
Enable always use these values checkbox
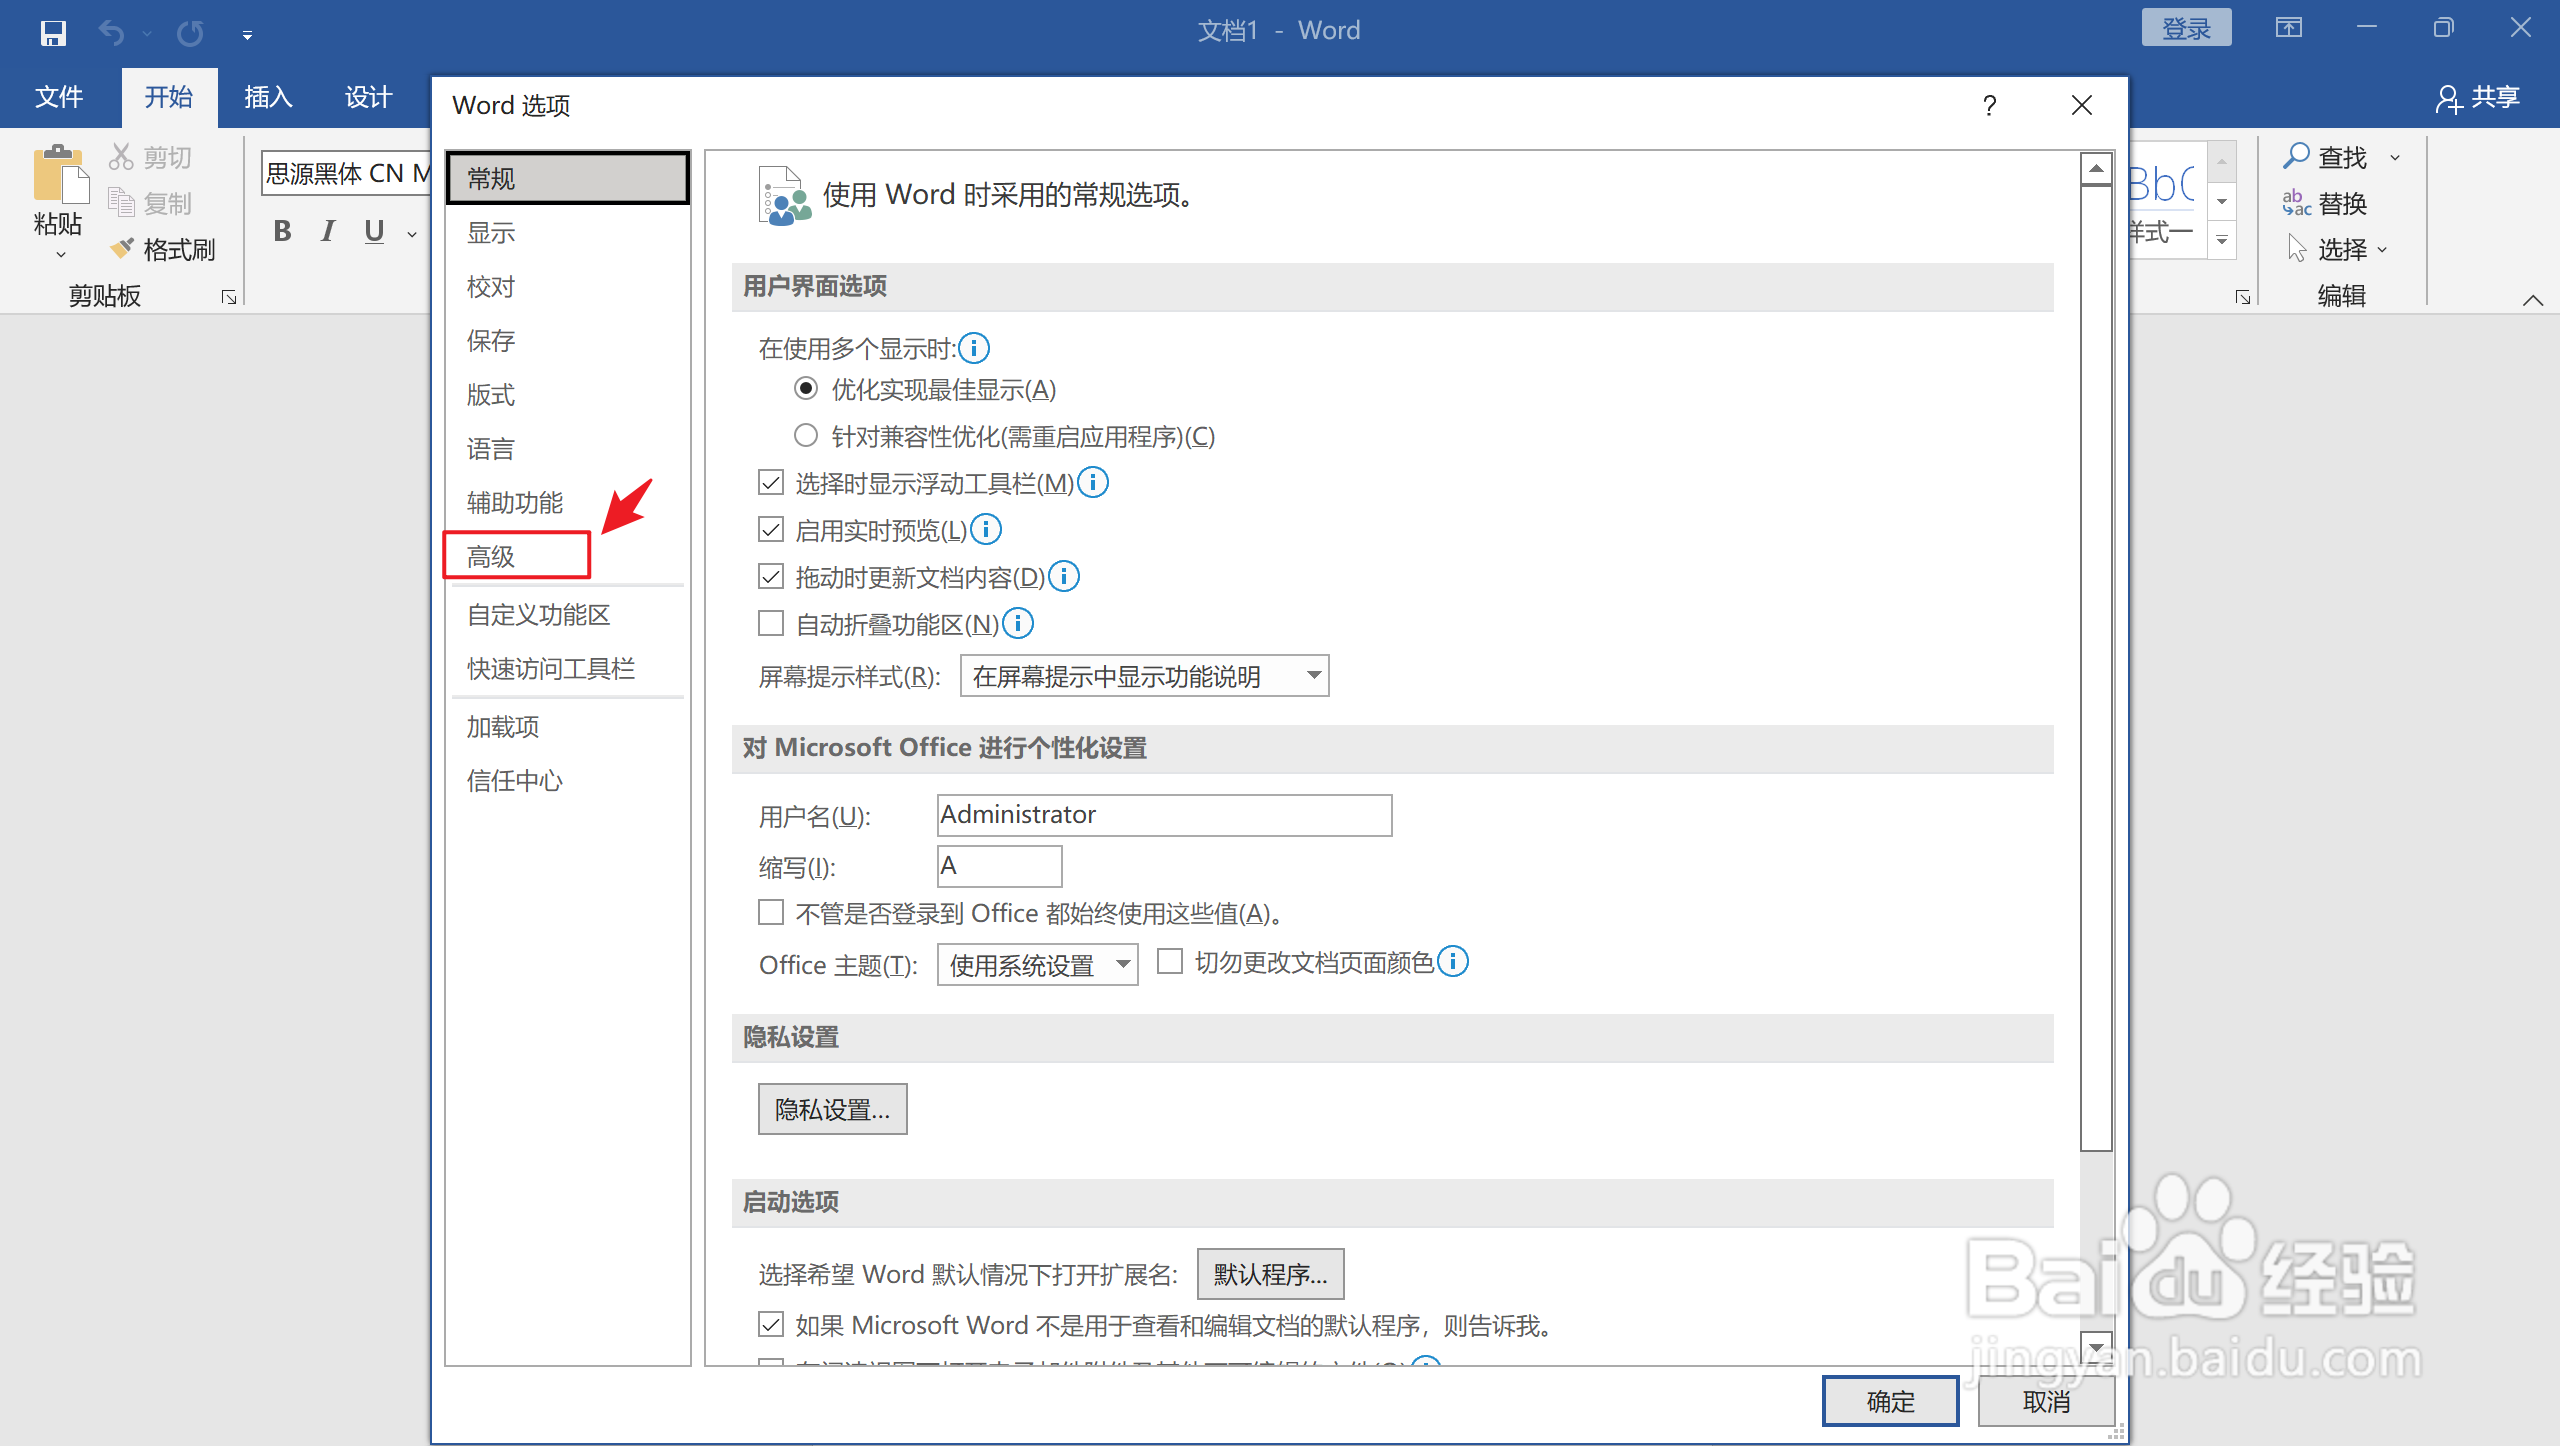(771, 912)
